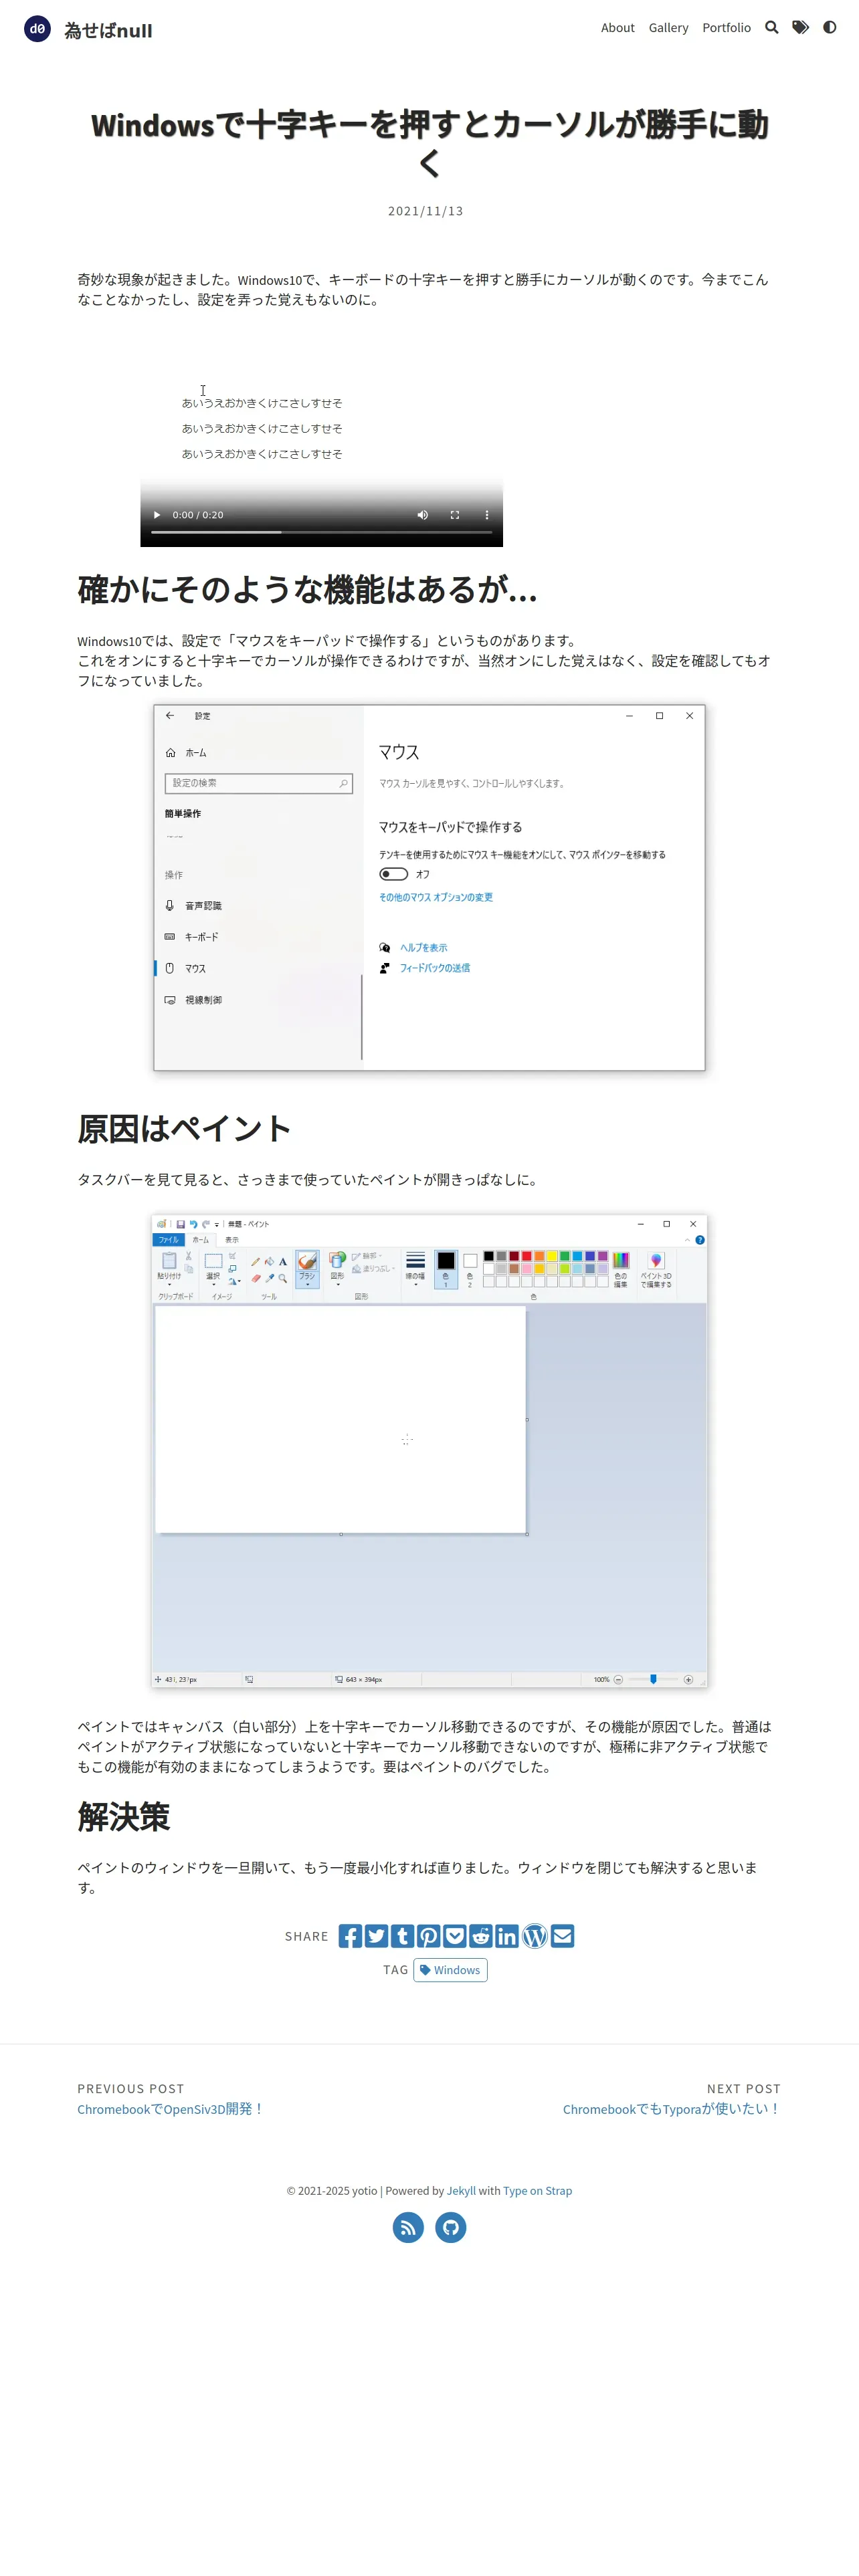859x2576 pixels.
Task: Click the site logo avatar
Action: coord(37,29)
